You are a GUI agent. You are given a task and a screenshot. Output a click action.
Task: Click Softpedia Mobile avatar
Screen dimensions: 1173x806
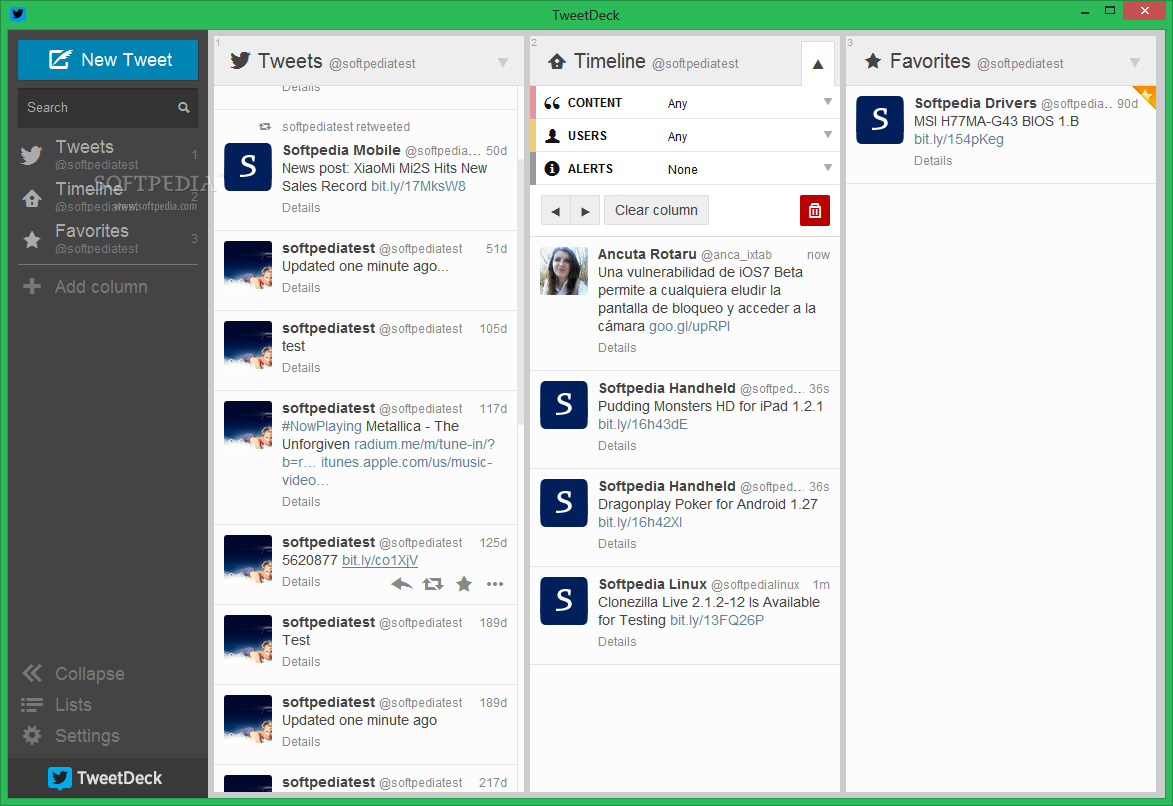coord(248,167)
